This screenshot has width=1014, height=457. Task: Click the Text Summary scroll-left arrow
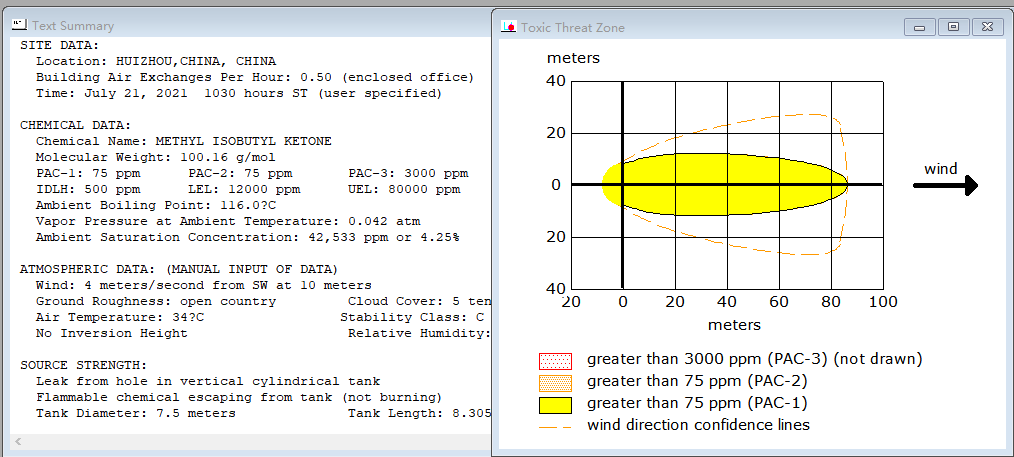[x=17, y=442]
